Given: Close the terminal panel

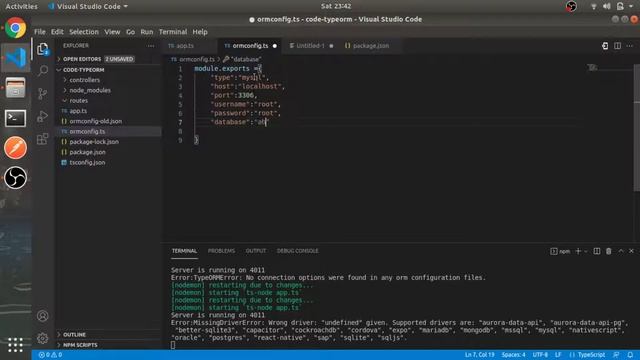Looking at the screenshot, I should coord(631,251).
